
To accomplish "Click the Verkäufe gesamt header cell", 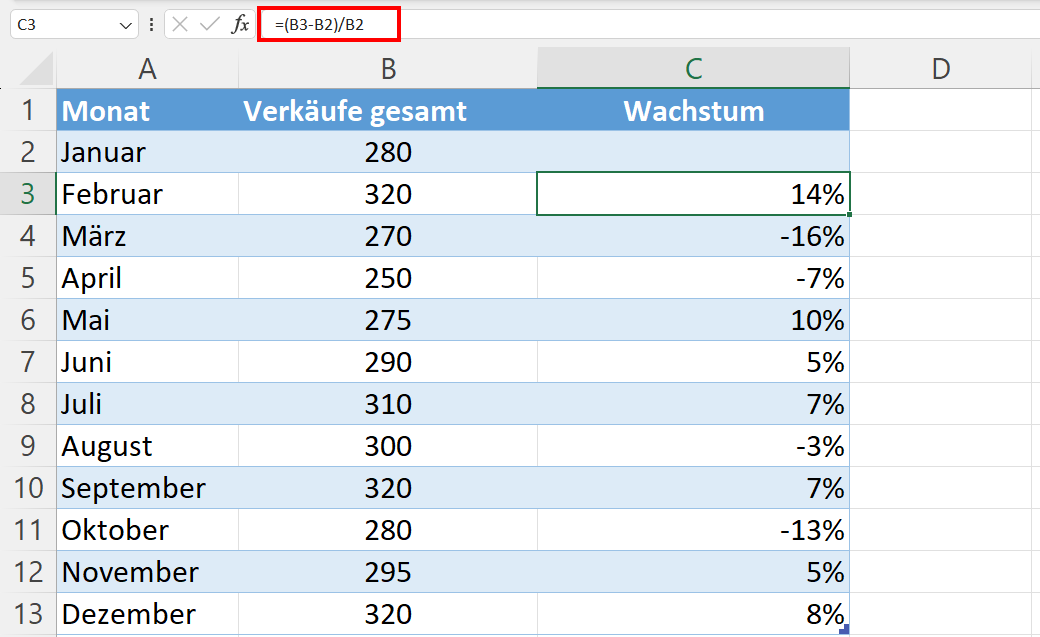I will tap(388, 110).
